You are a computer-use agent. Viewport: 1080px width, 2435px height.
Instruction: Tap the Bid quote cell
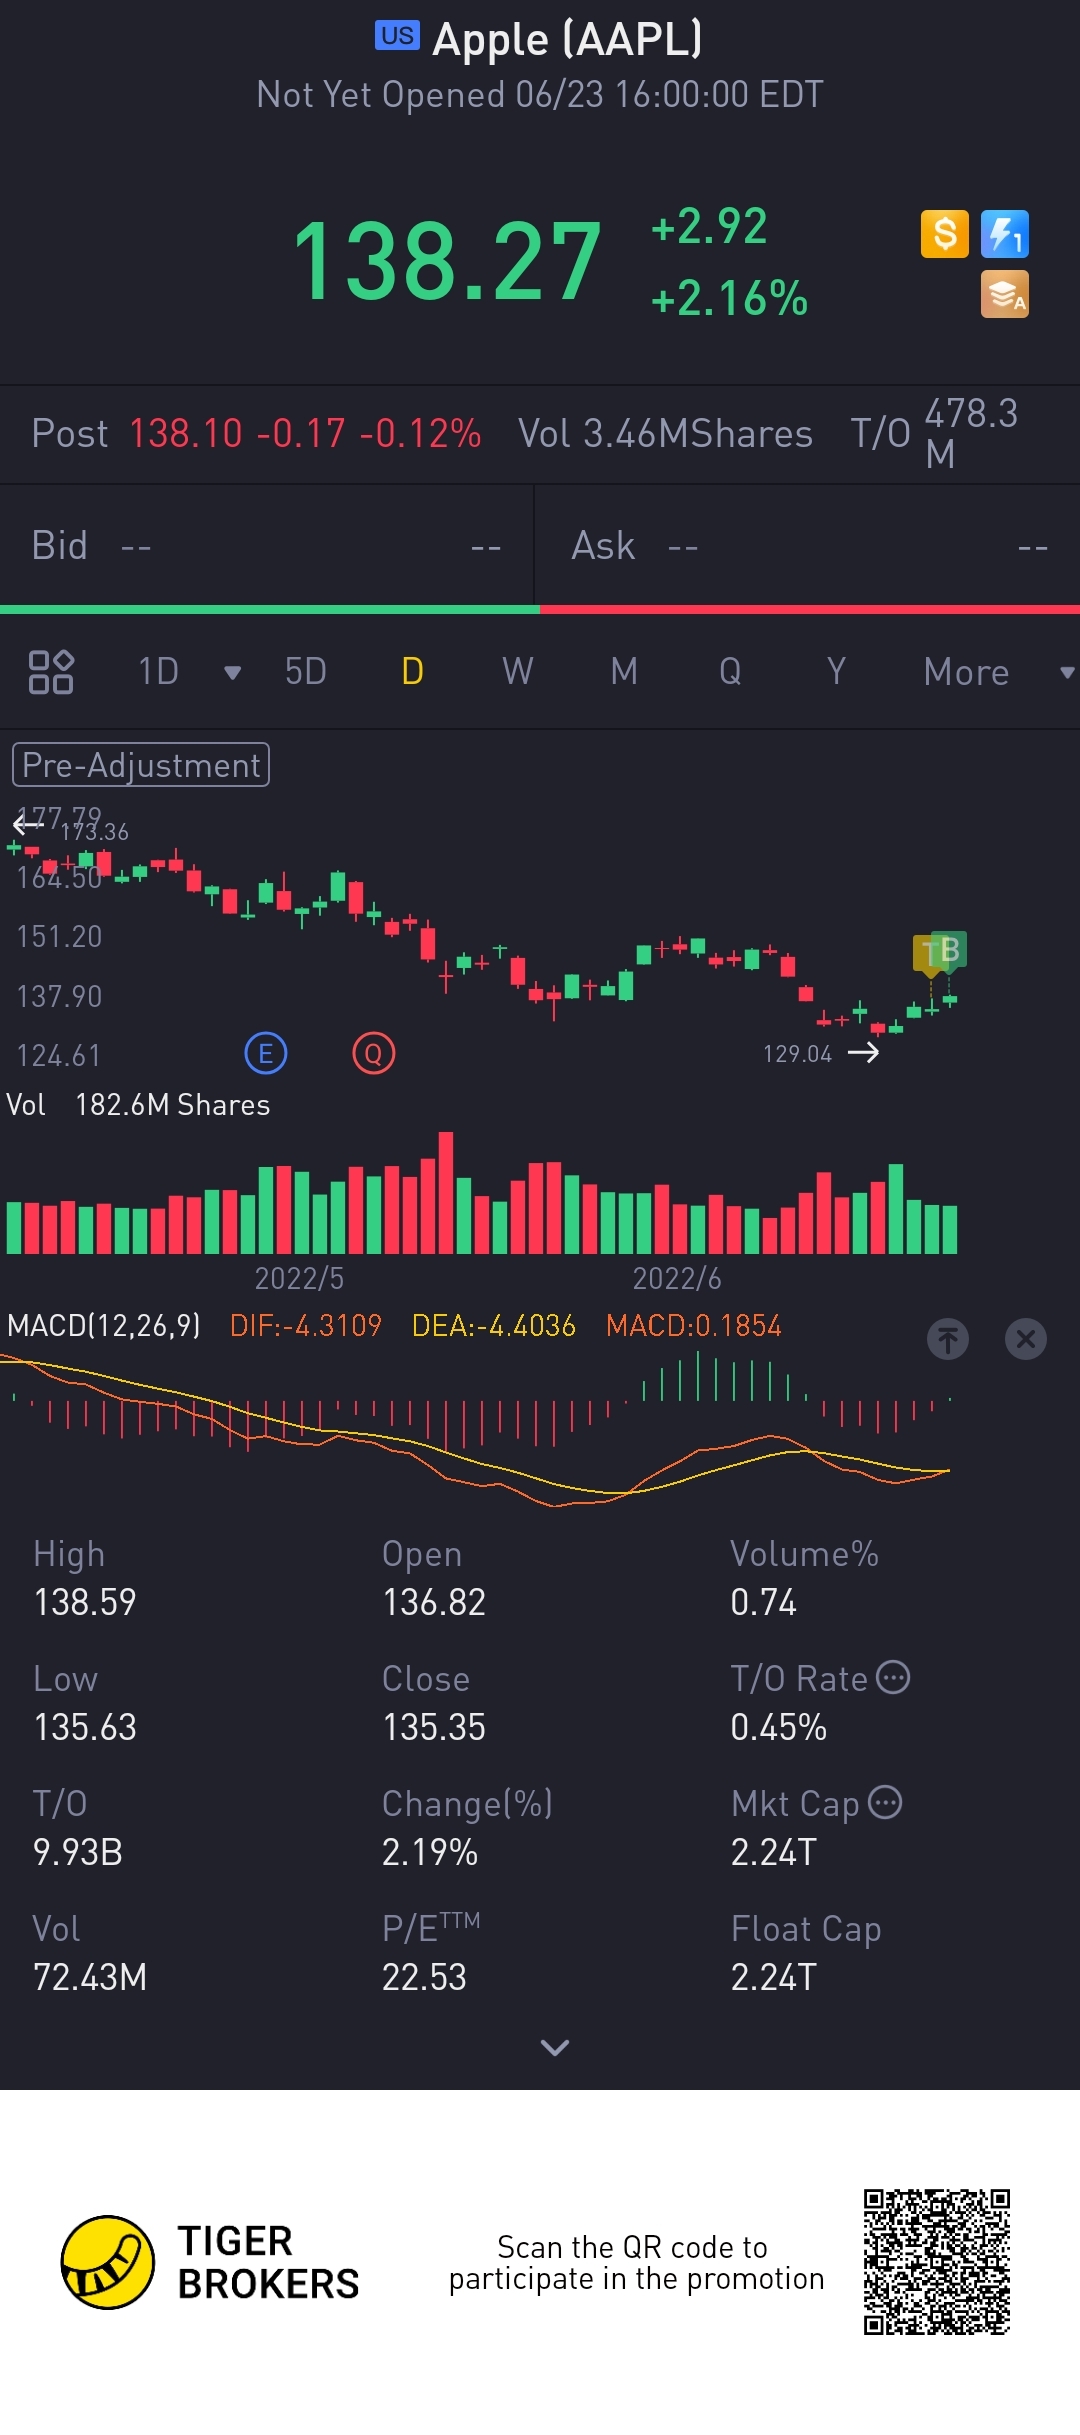(267, 546)
